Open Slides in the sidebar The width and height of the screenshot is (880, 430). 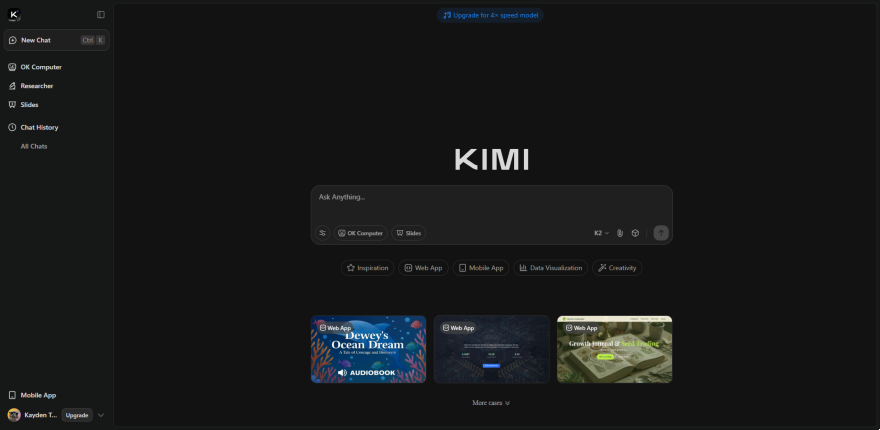[x=29, y=105]
